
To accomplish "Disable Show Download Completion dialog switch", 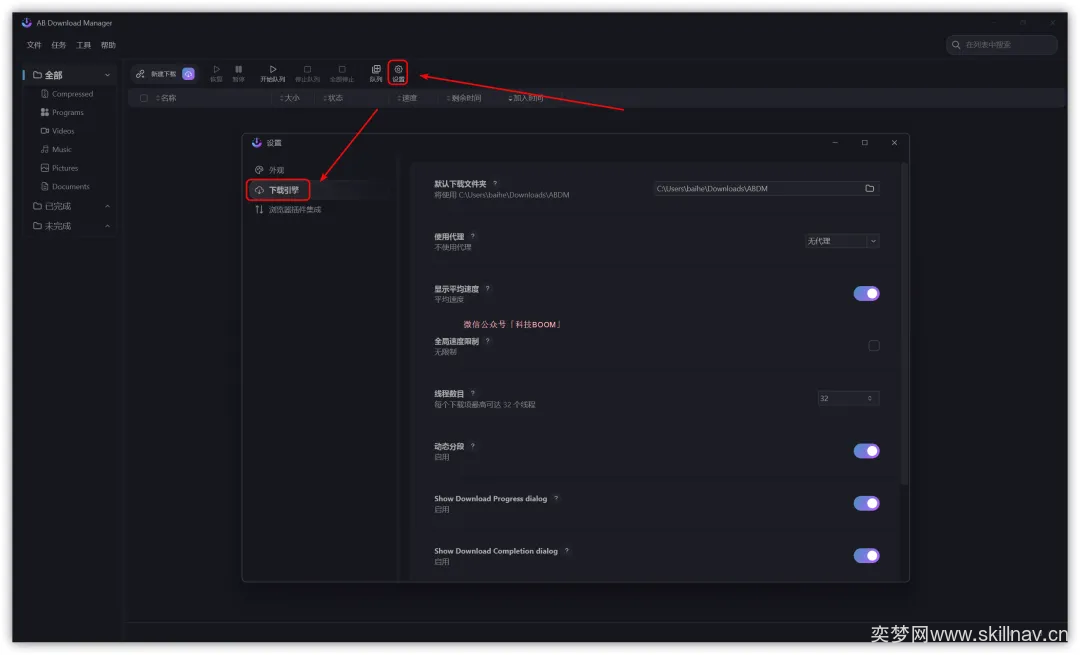I will [x=866, y=556].
